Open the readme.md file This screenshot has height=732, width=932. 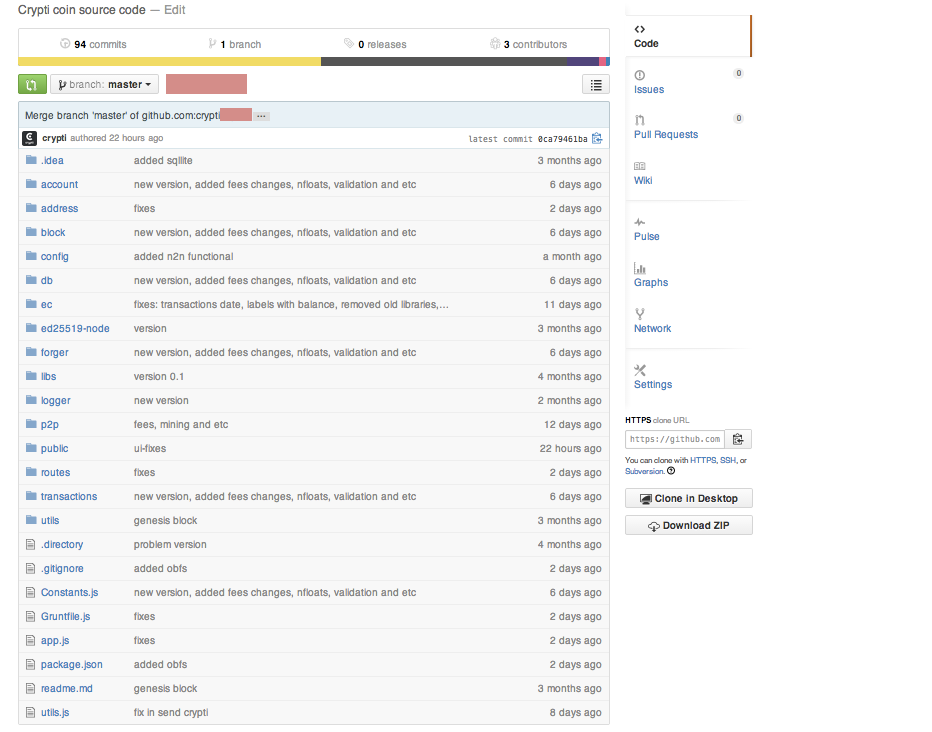click(x=67, y=689)
